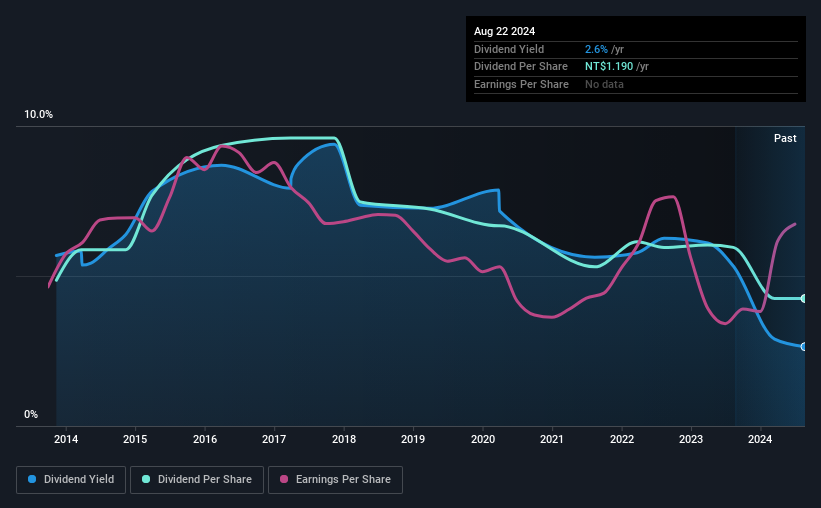The height and width of the screenshot is (508, 821).
Task: Click the 0% y-axis label
Action: click(31, 415)
